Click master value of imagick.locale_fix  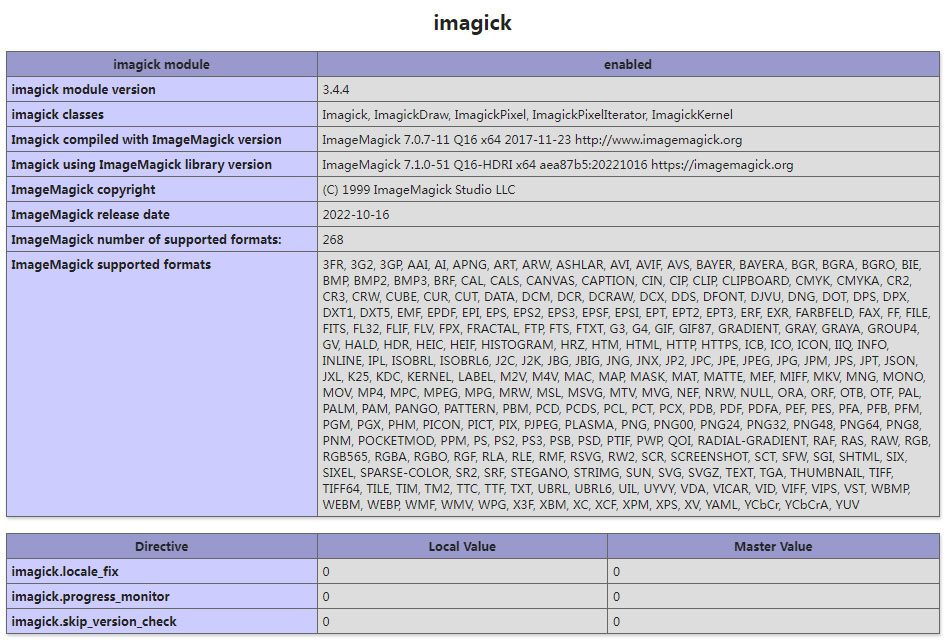(617, 571)
